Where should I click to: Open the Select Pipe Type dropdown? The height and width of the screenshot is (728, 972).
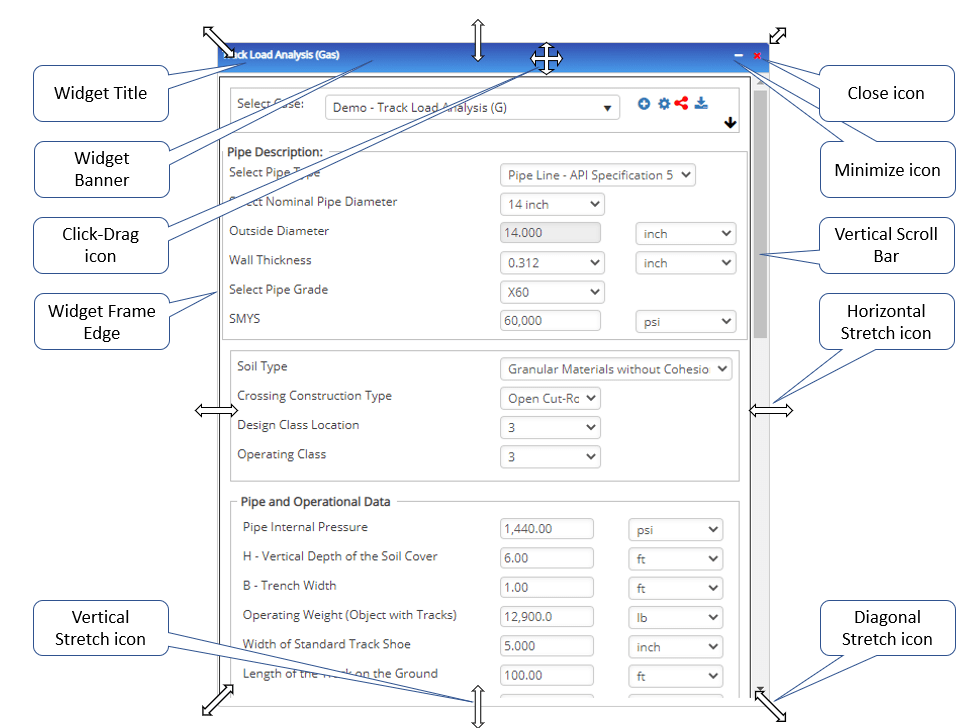[598, 175]
